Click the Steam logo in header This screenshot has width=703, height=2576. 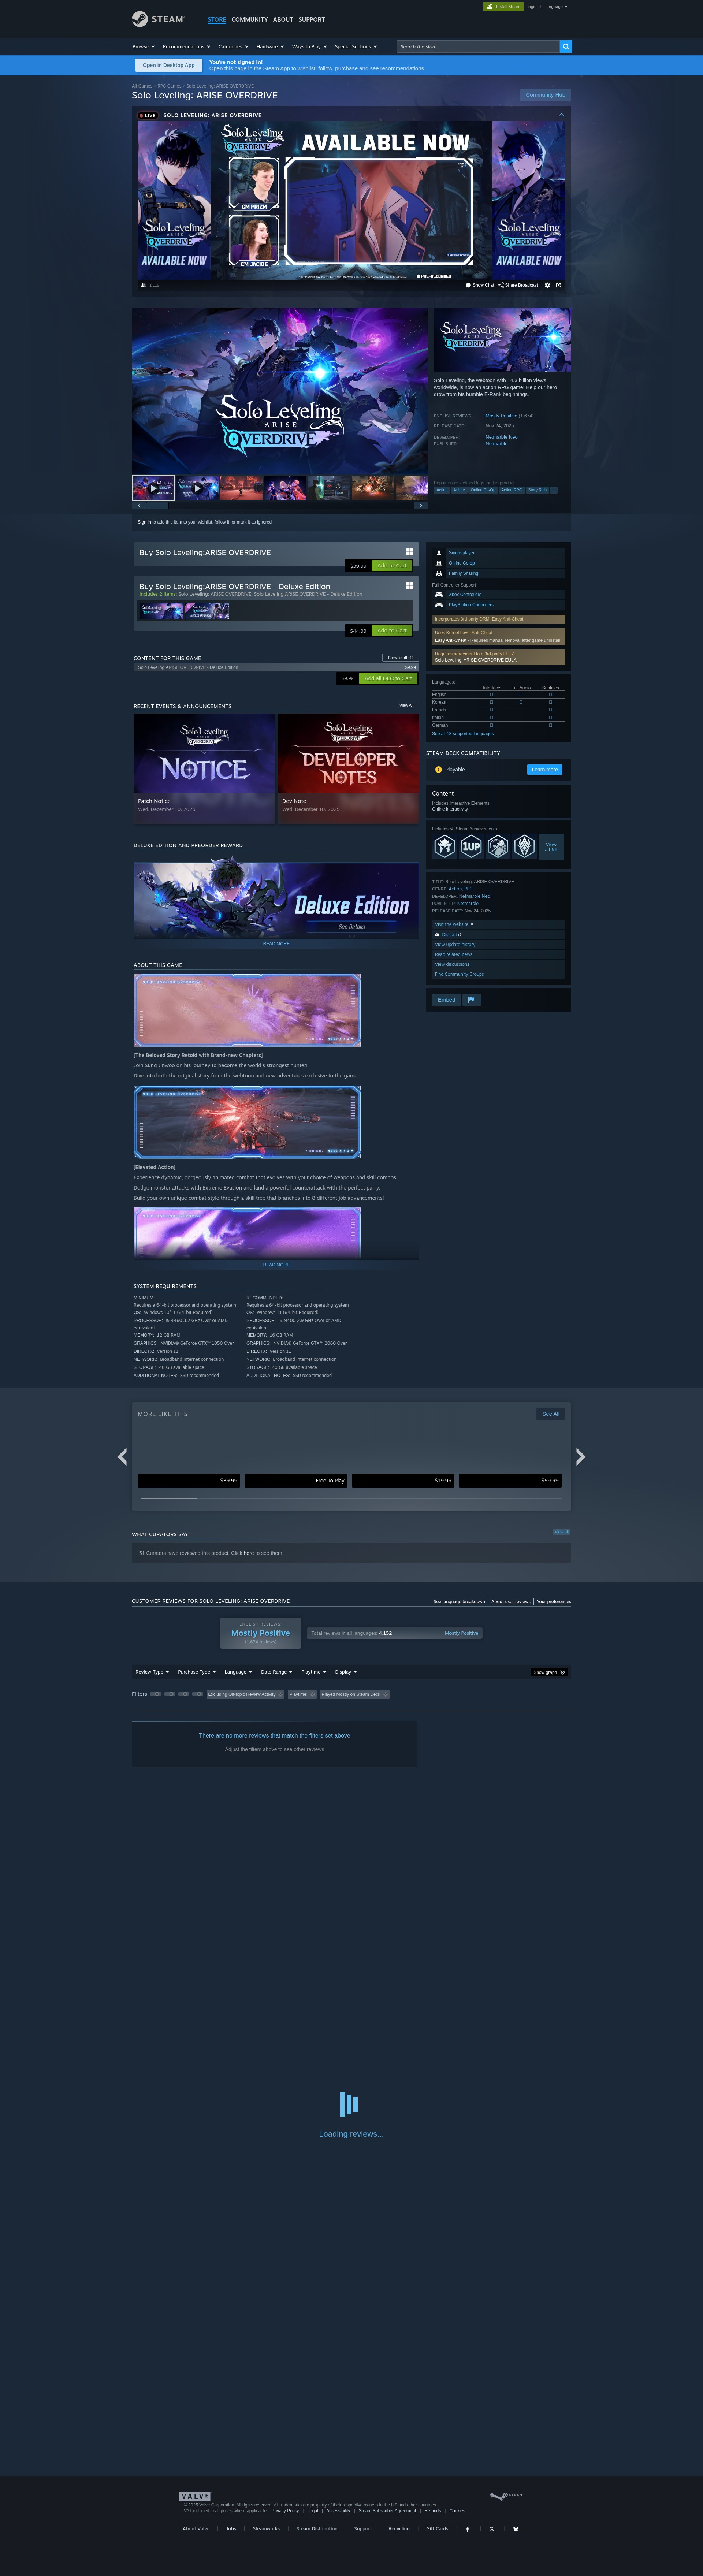click(x=158, y=19)
